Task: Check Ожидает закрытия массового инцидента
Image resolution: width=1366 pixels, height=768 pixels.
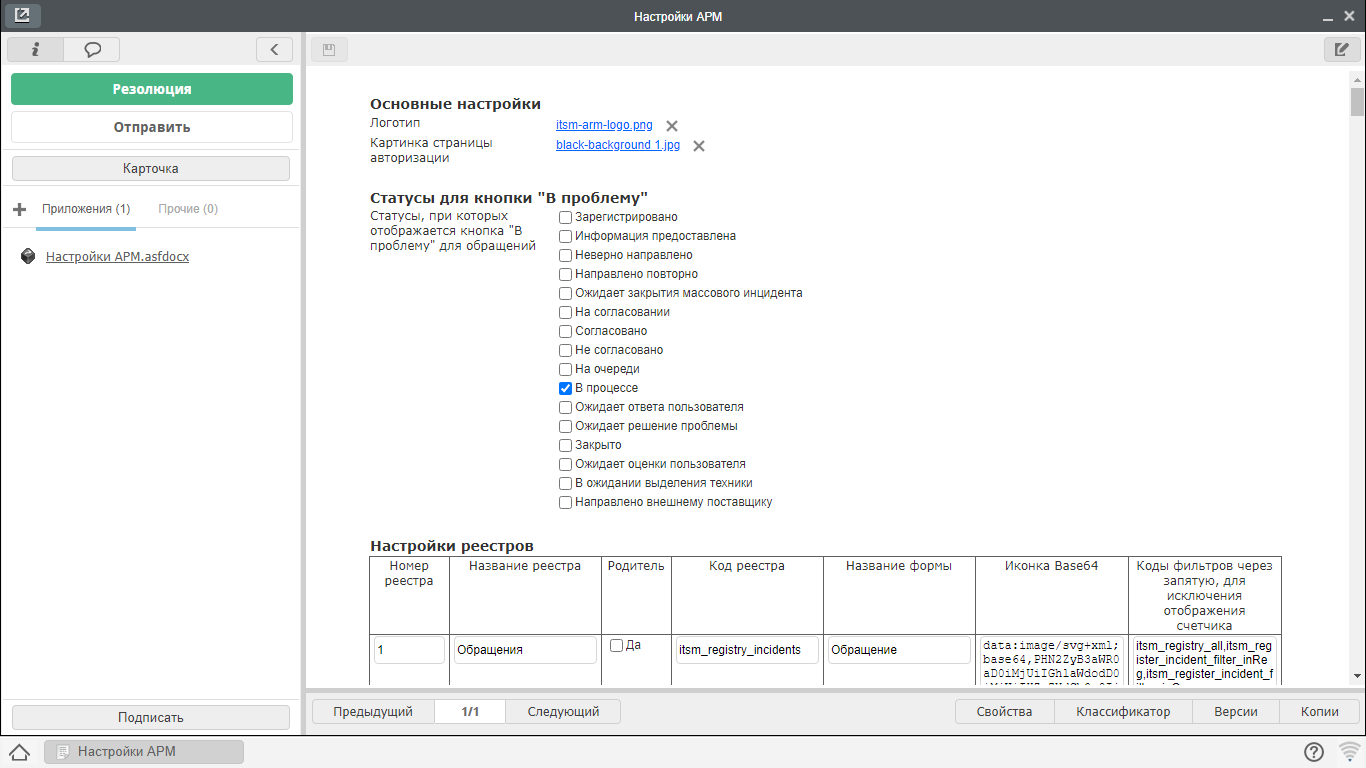Action: 566,293
